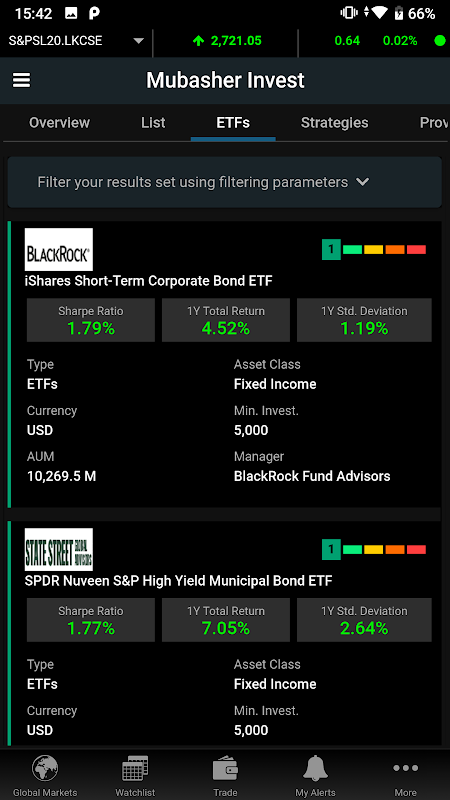The image size is (450, 800).
Task: Open iShares Short-Term Corporate Bond ETF
Action: (148, 281)
